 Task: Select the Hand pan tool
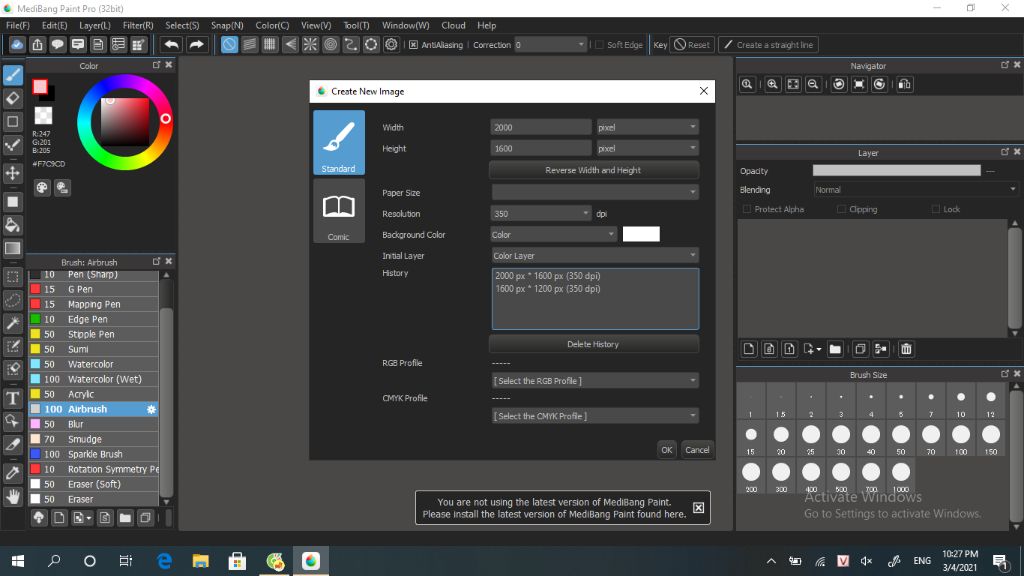point(12,497)
